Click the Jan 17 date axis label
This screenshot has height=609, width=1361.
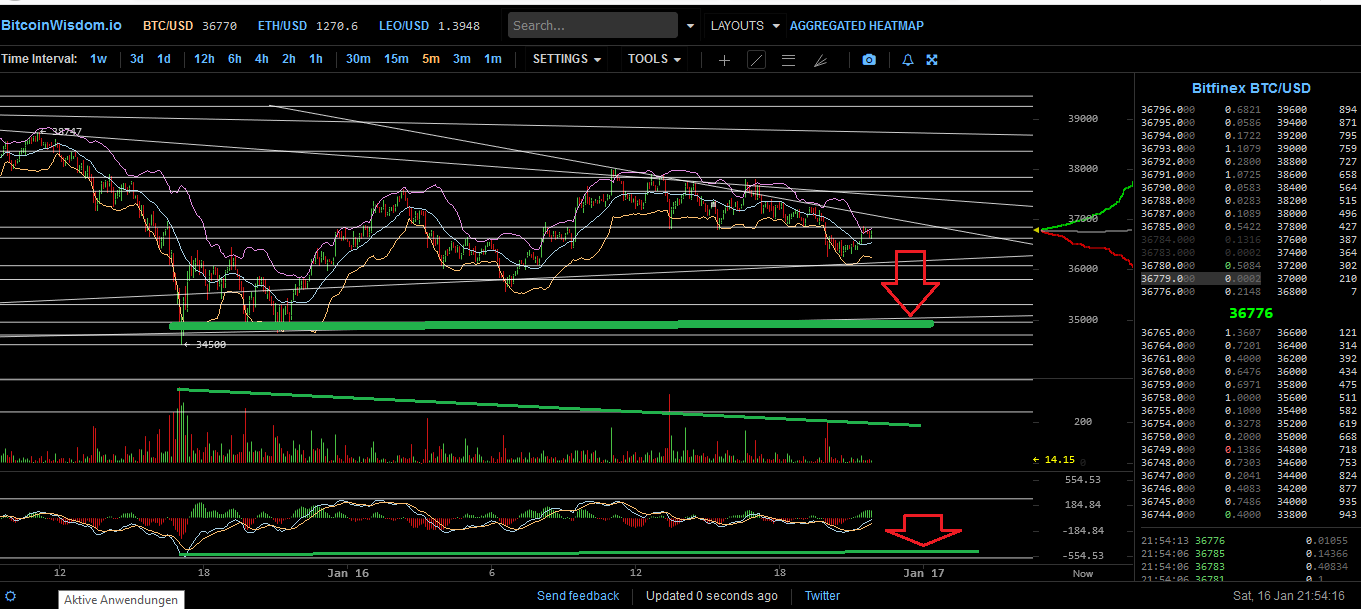pos(923,573)
